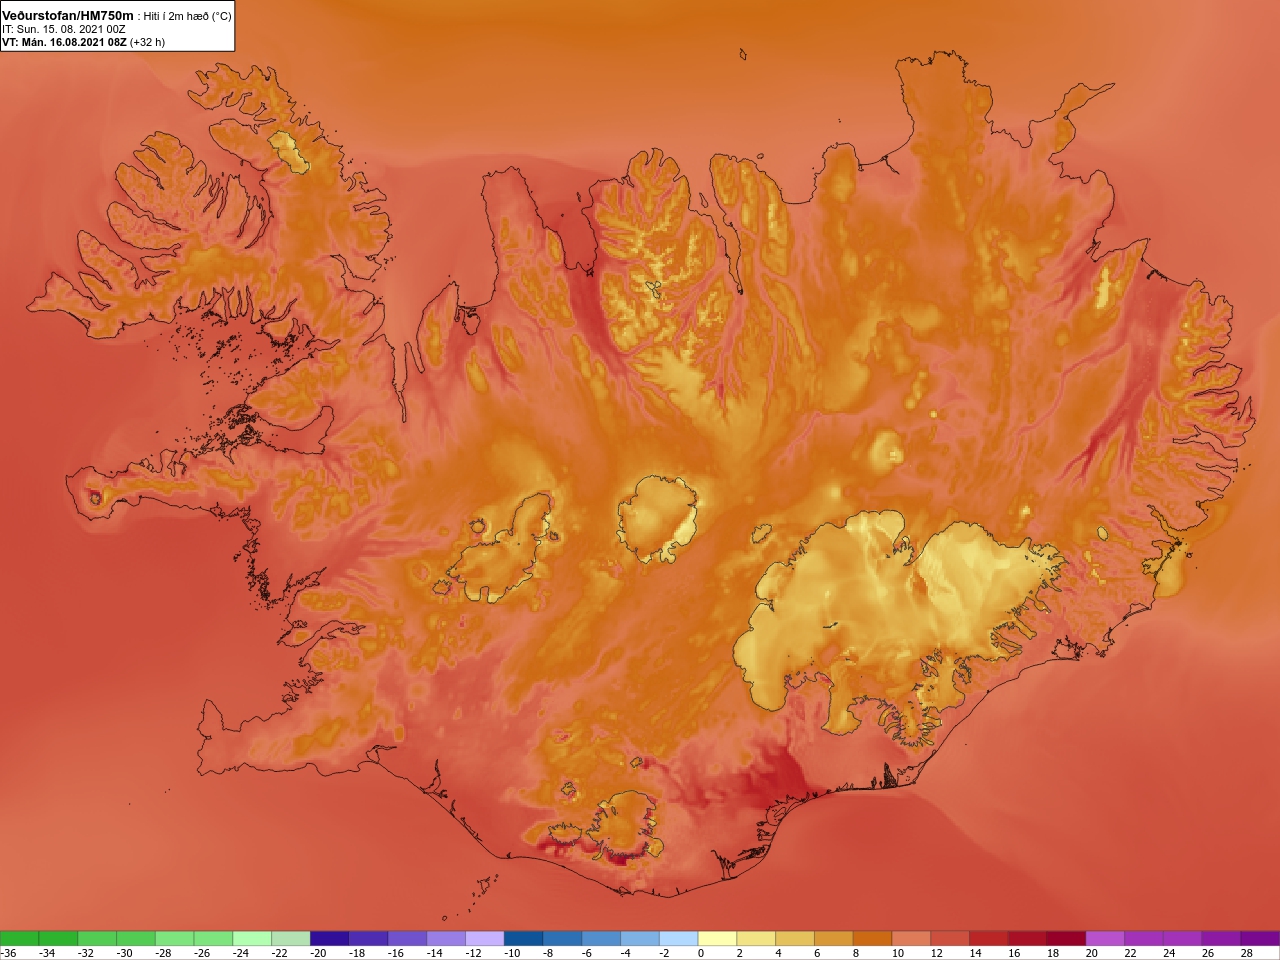Click the violet swatch between -16 and -14

[x=407, y=938]
